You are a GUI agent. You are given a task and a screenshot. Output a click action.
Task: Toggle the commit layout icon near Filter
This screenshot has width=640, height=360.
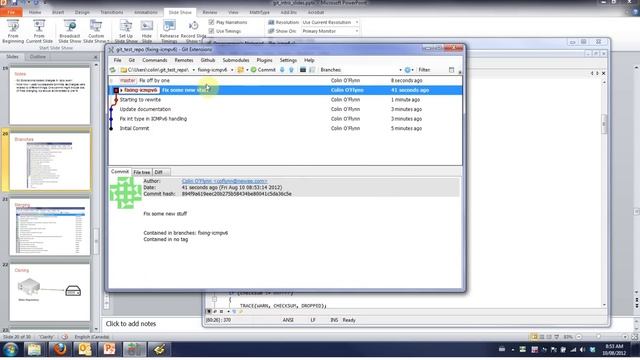click(x=451, y=70)
